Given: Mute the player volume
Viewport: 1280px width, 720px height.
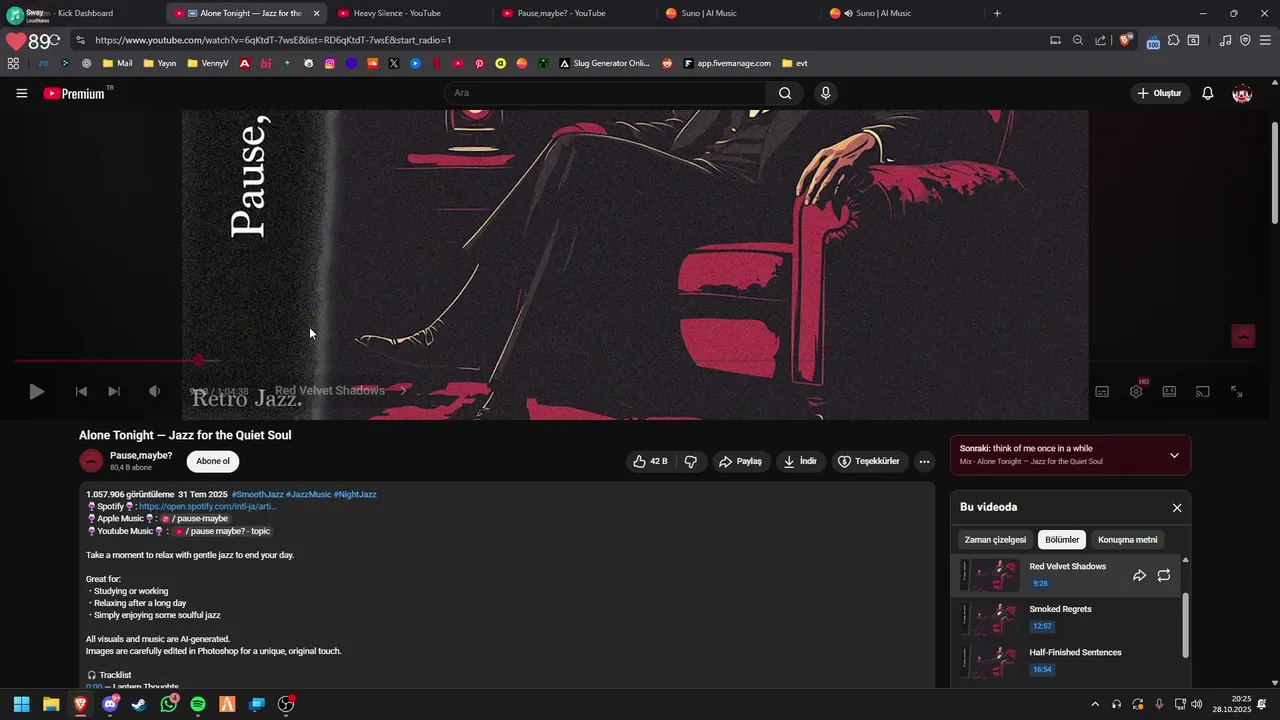Looking at the screenshot, I should [154, 391].
